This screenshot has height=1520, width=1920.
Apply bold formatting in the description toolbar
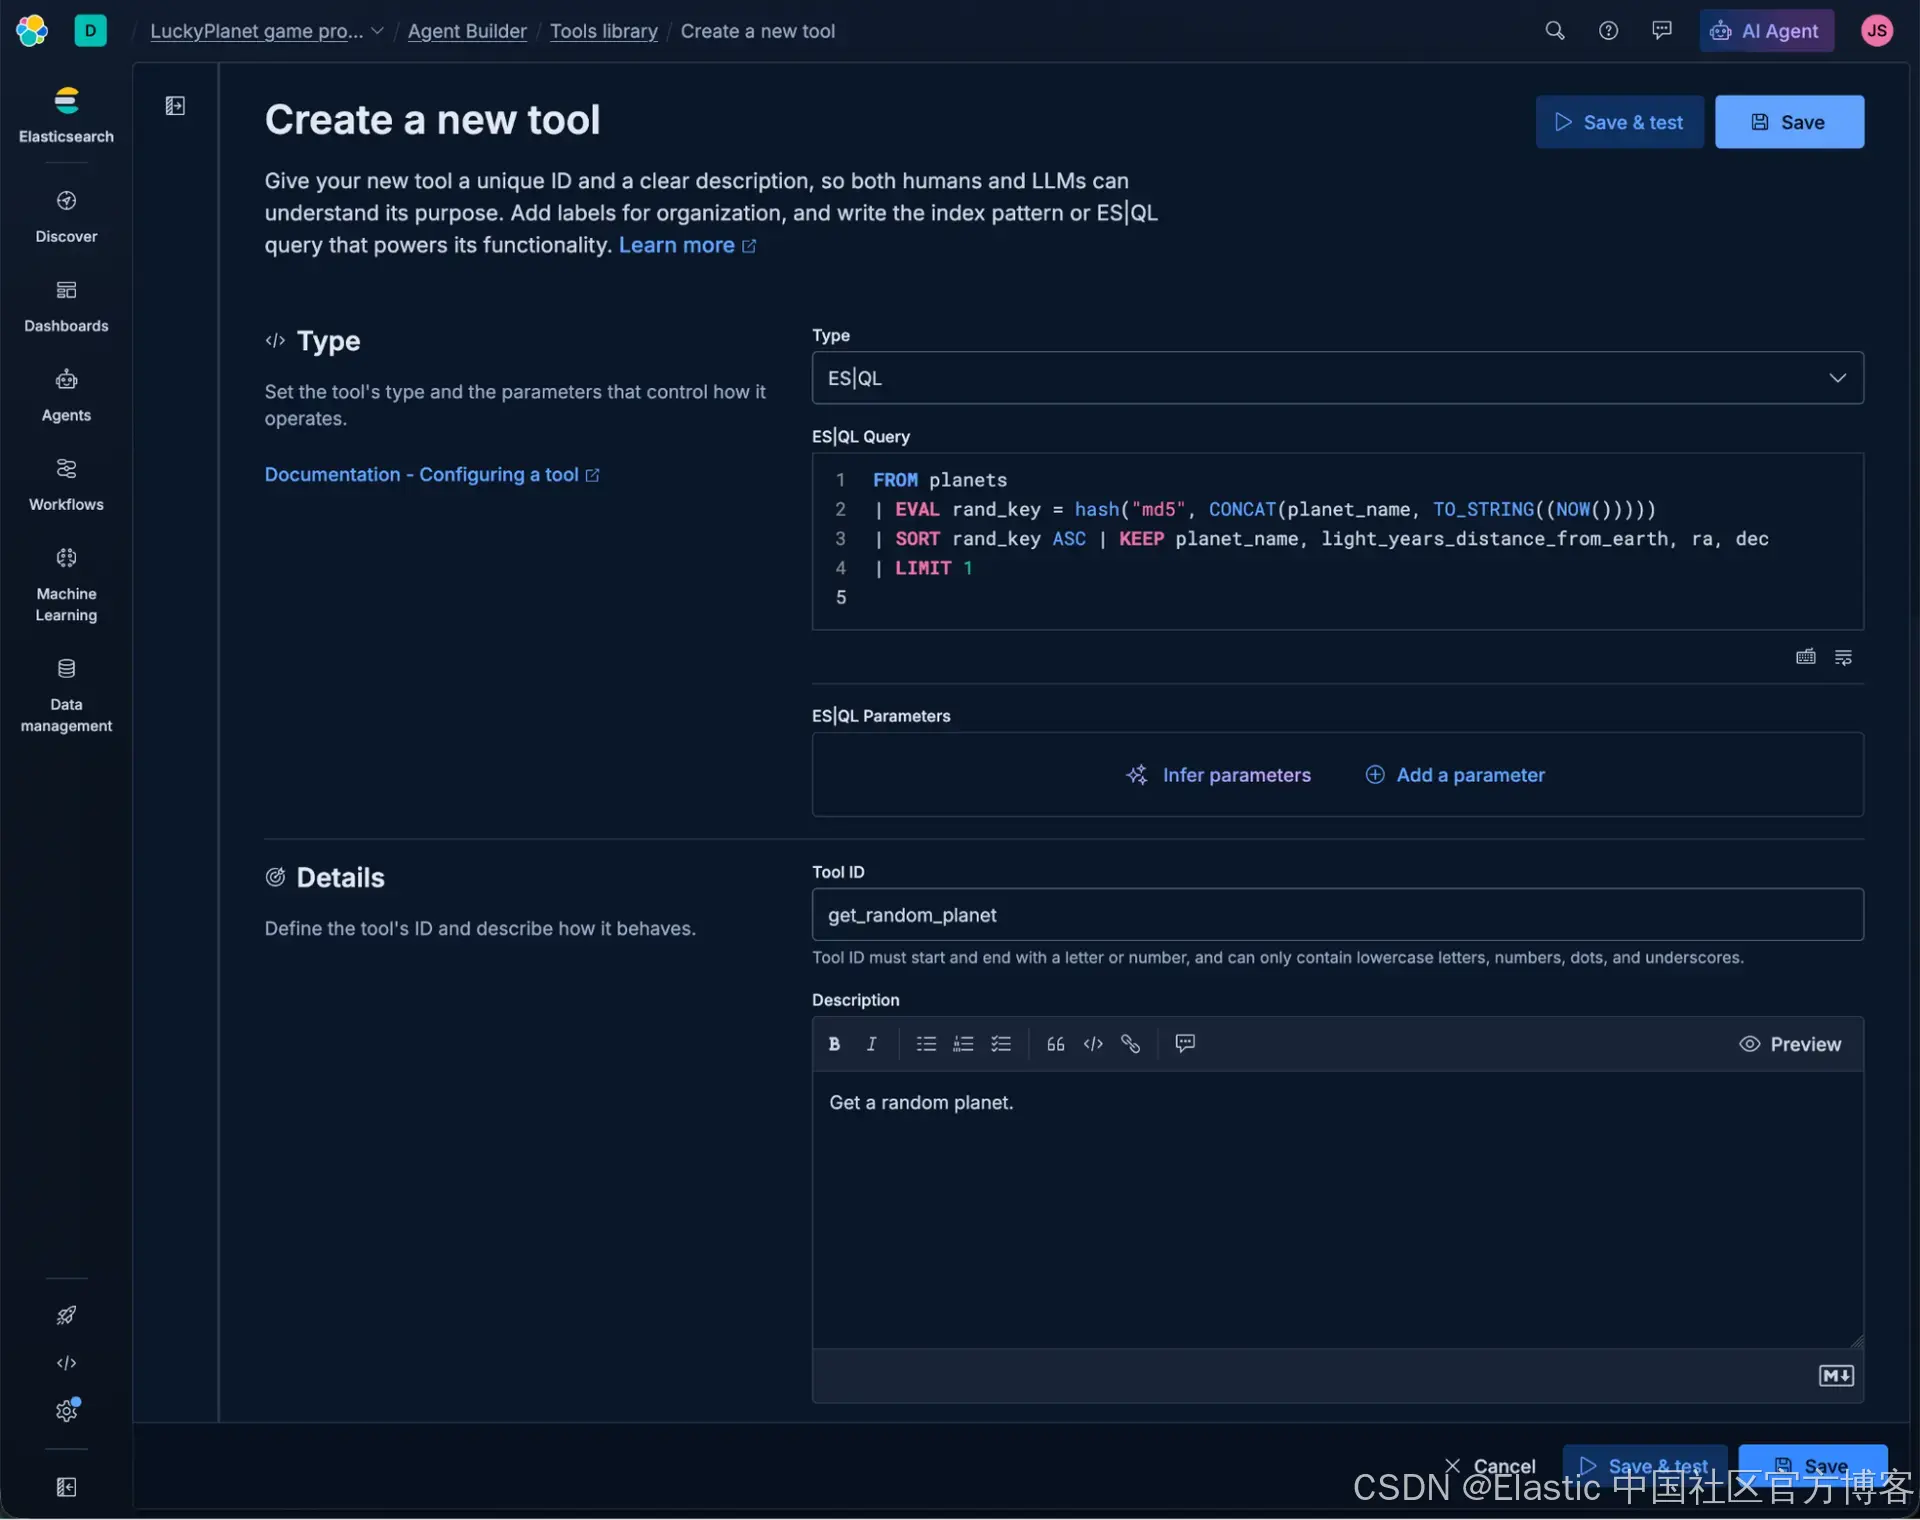(834, 1043)
